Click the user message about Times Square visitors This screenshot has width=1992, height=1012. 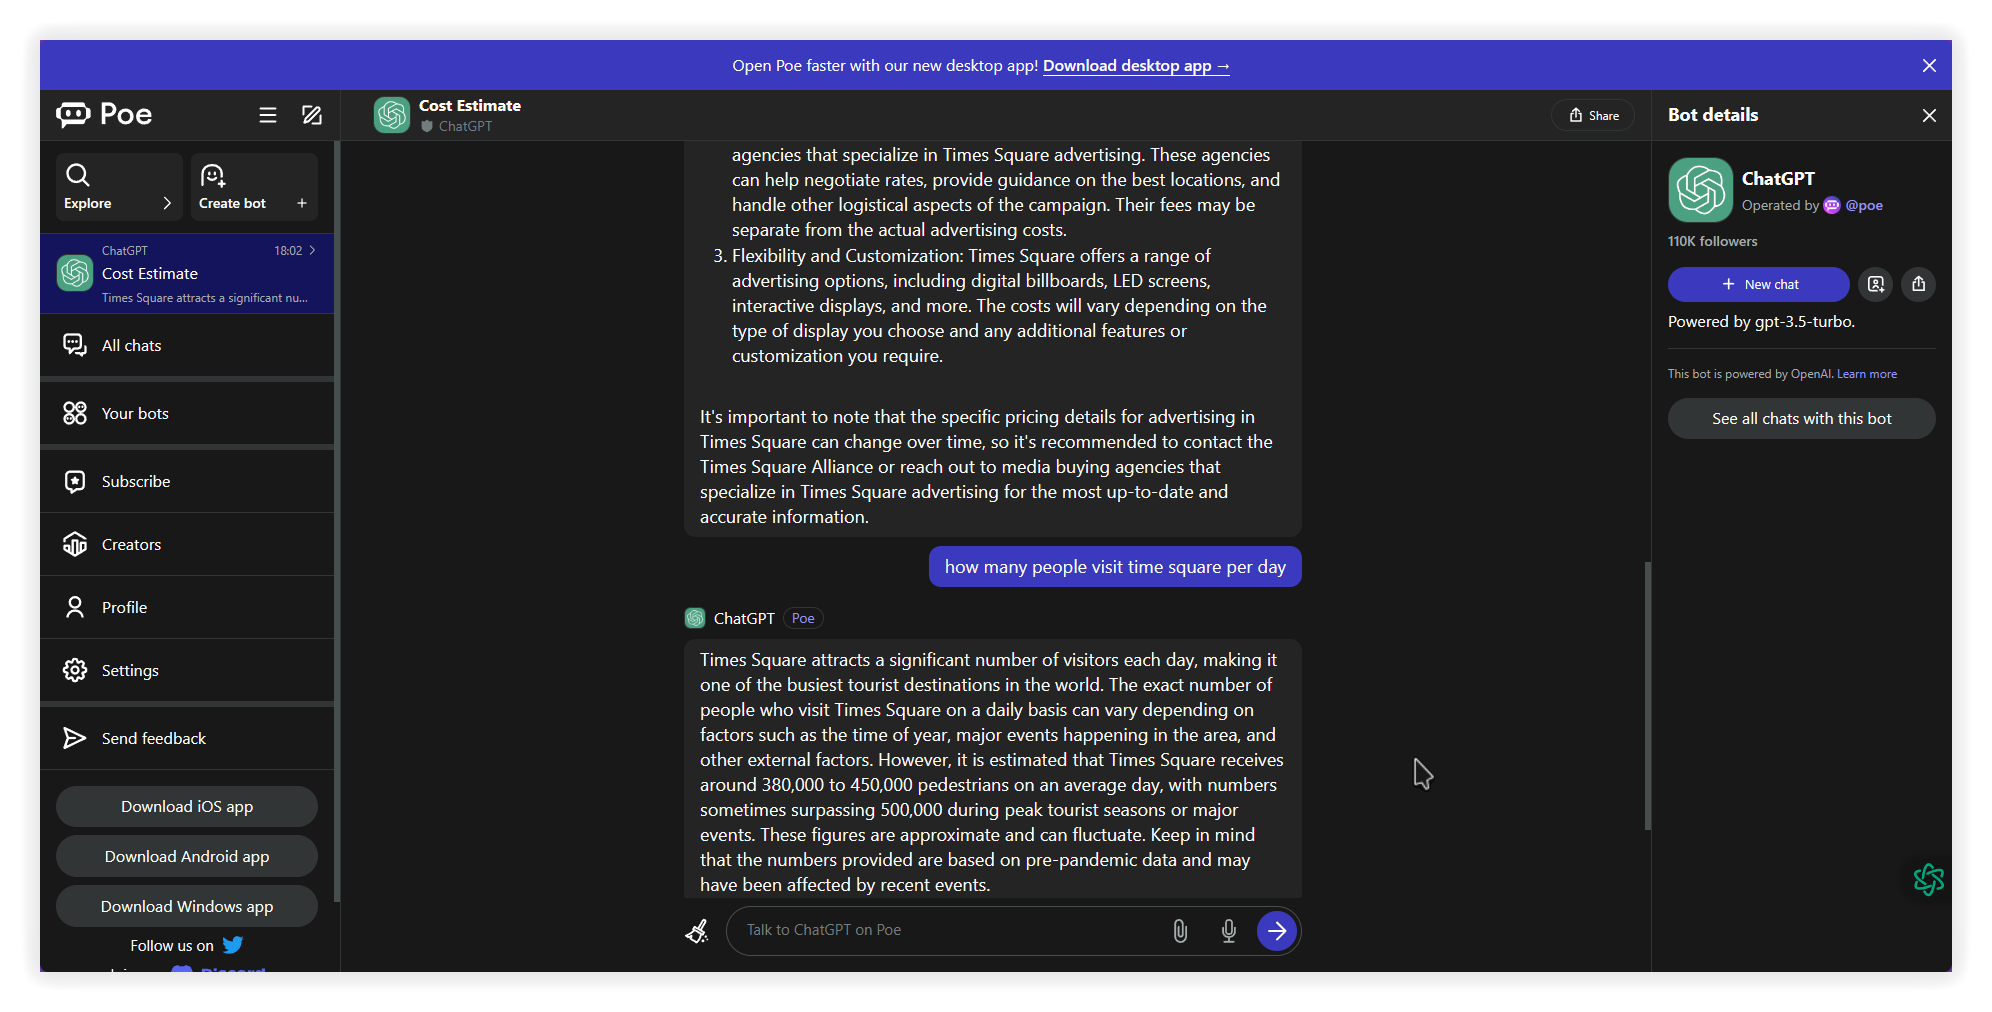[x=1115, y=567]
